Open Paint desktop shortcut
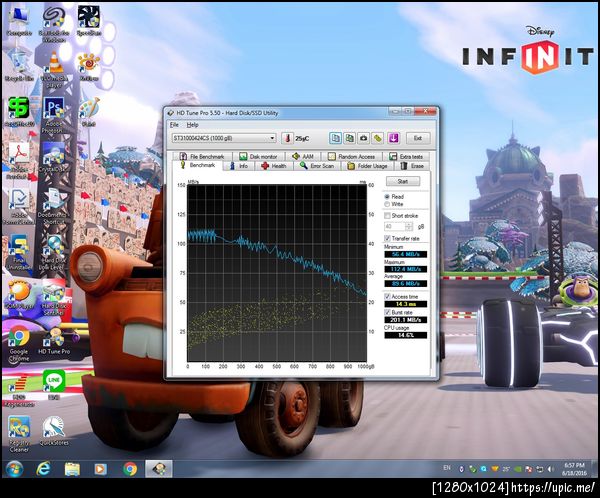600x498 pixels. click(x=89, y=112)
